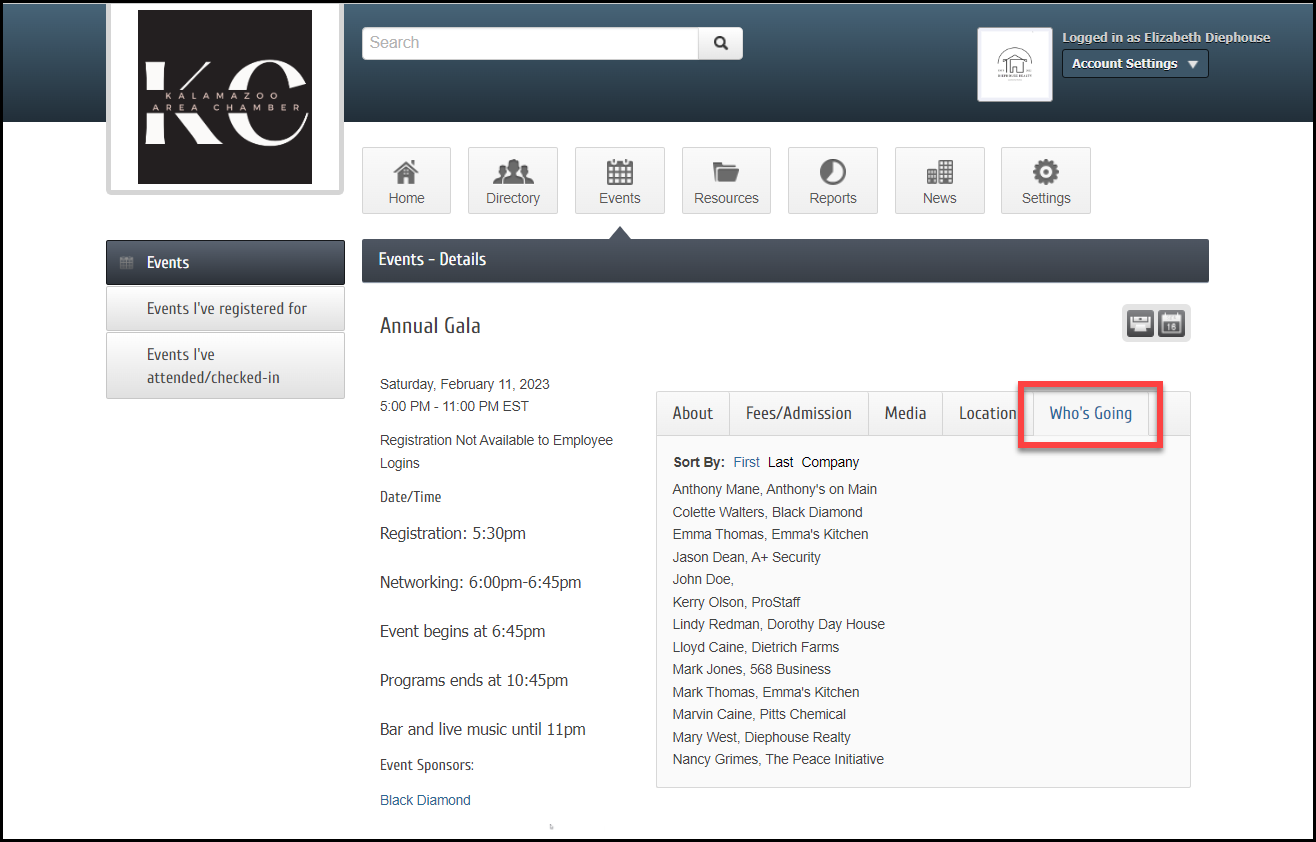Go to the Directory icon

(512, 181)
